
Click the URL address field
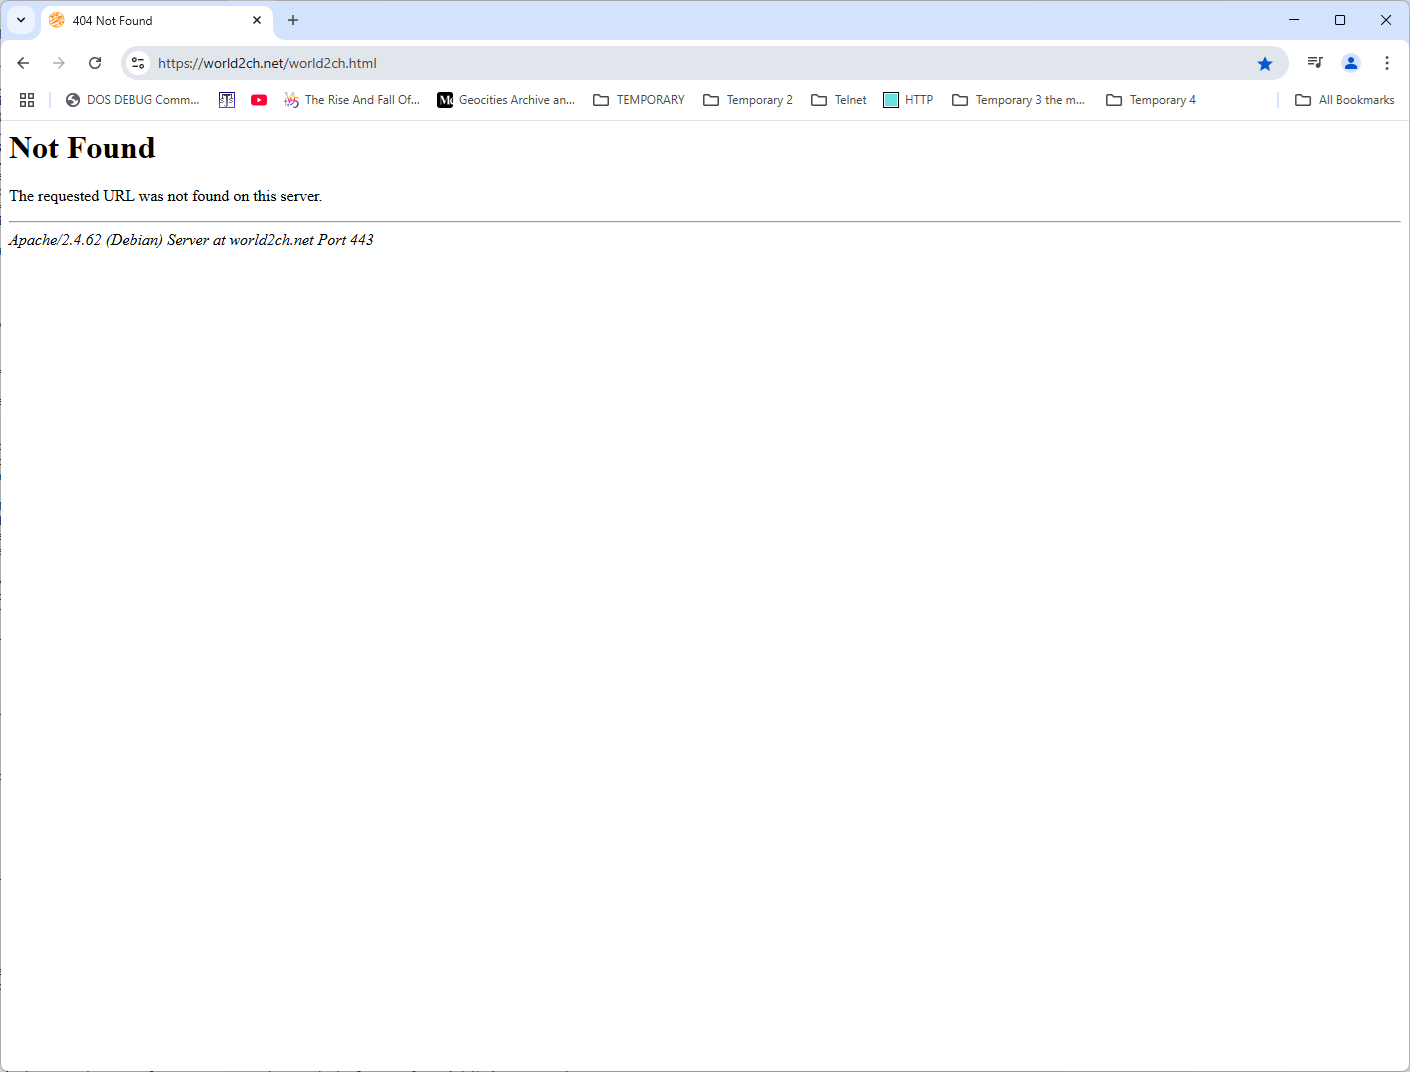click(700, 63)
